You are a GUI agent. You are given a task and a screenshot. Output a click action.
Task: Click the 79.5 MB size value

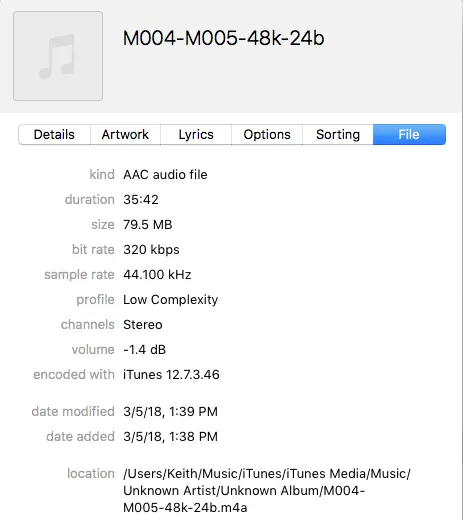click(148, 225)
